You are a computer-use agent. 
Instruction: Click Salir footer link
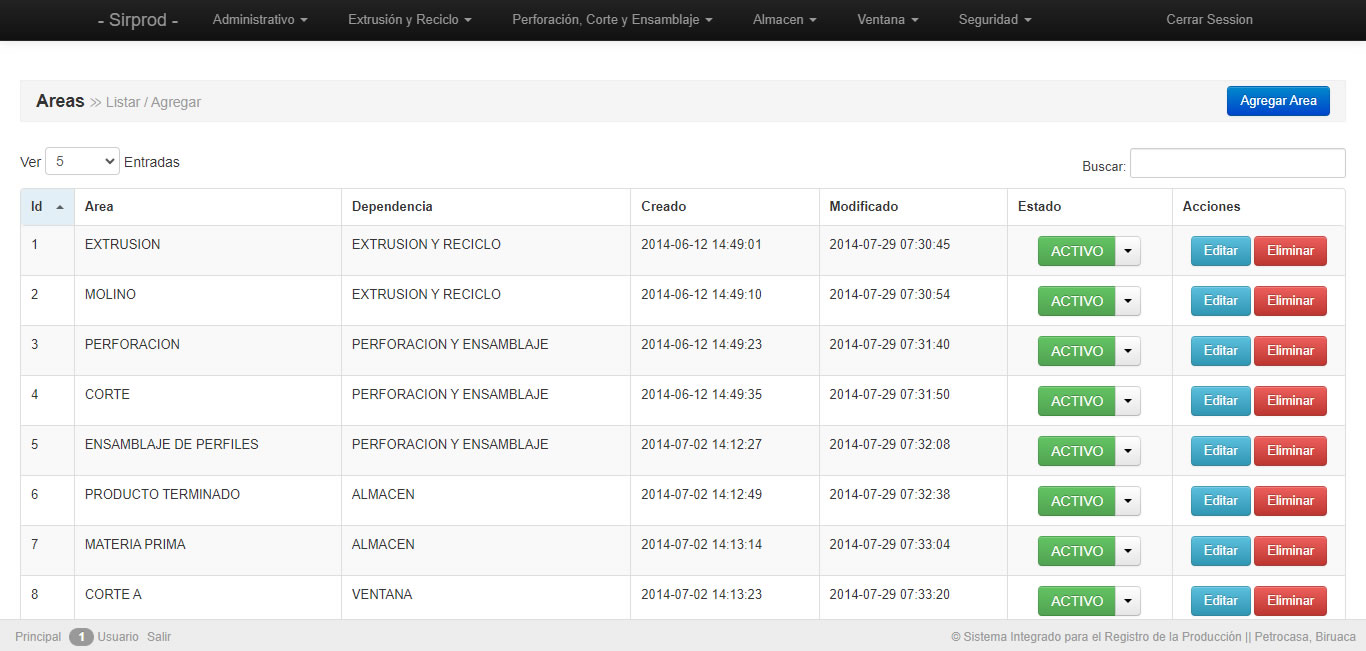pos(159,637)
